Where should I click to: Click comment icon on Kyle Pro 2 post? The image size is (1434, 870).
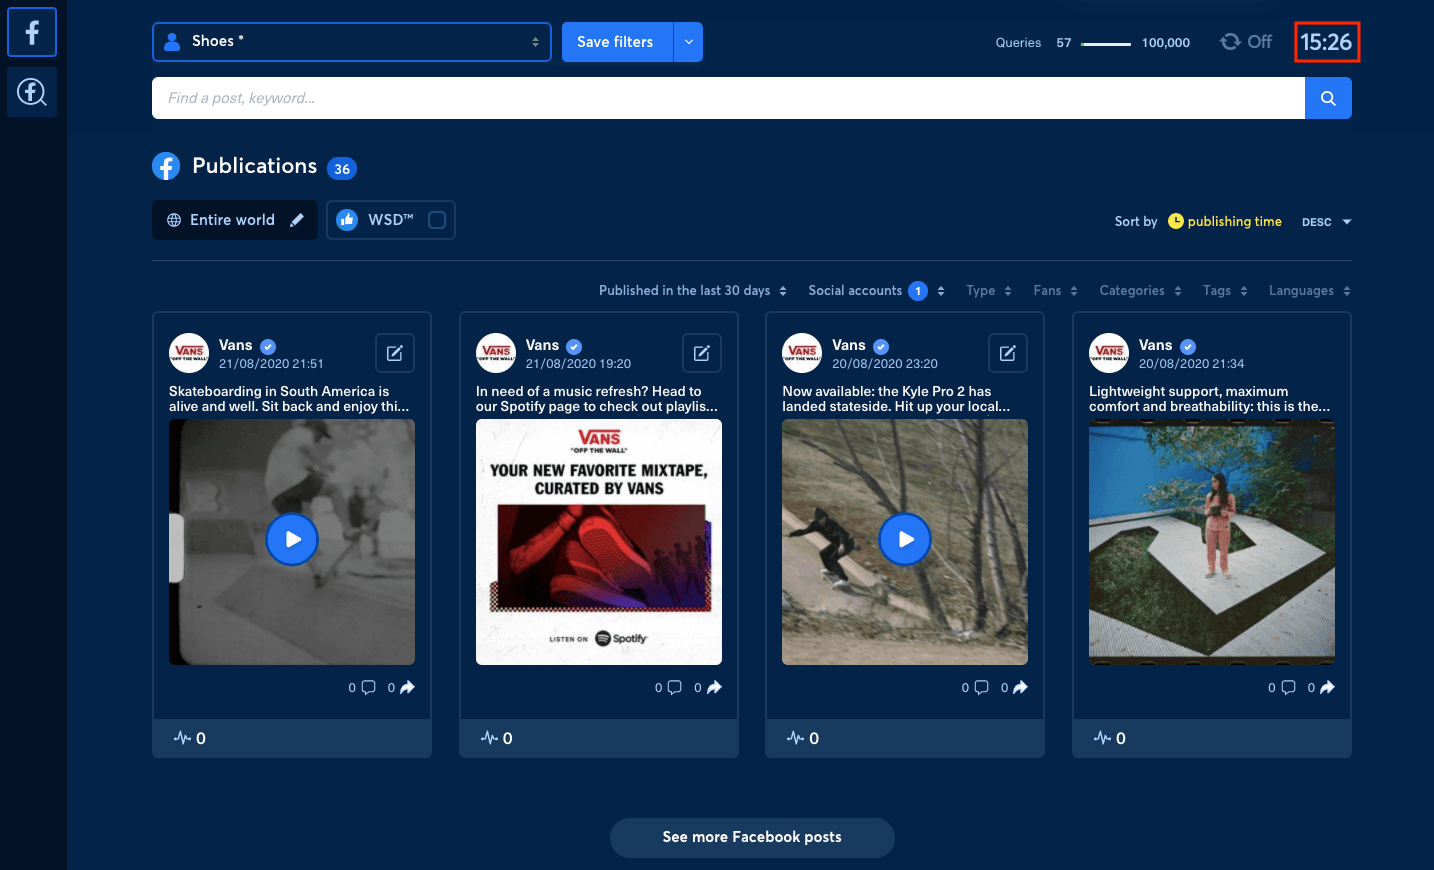click(x=981, y=687)
